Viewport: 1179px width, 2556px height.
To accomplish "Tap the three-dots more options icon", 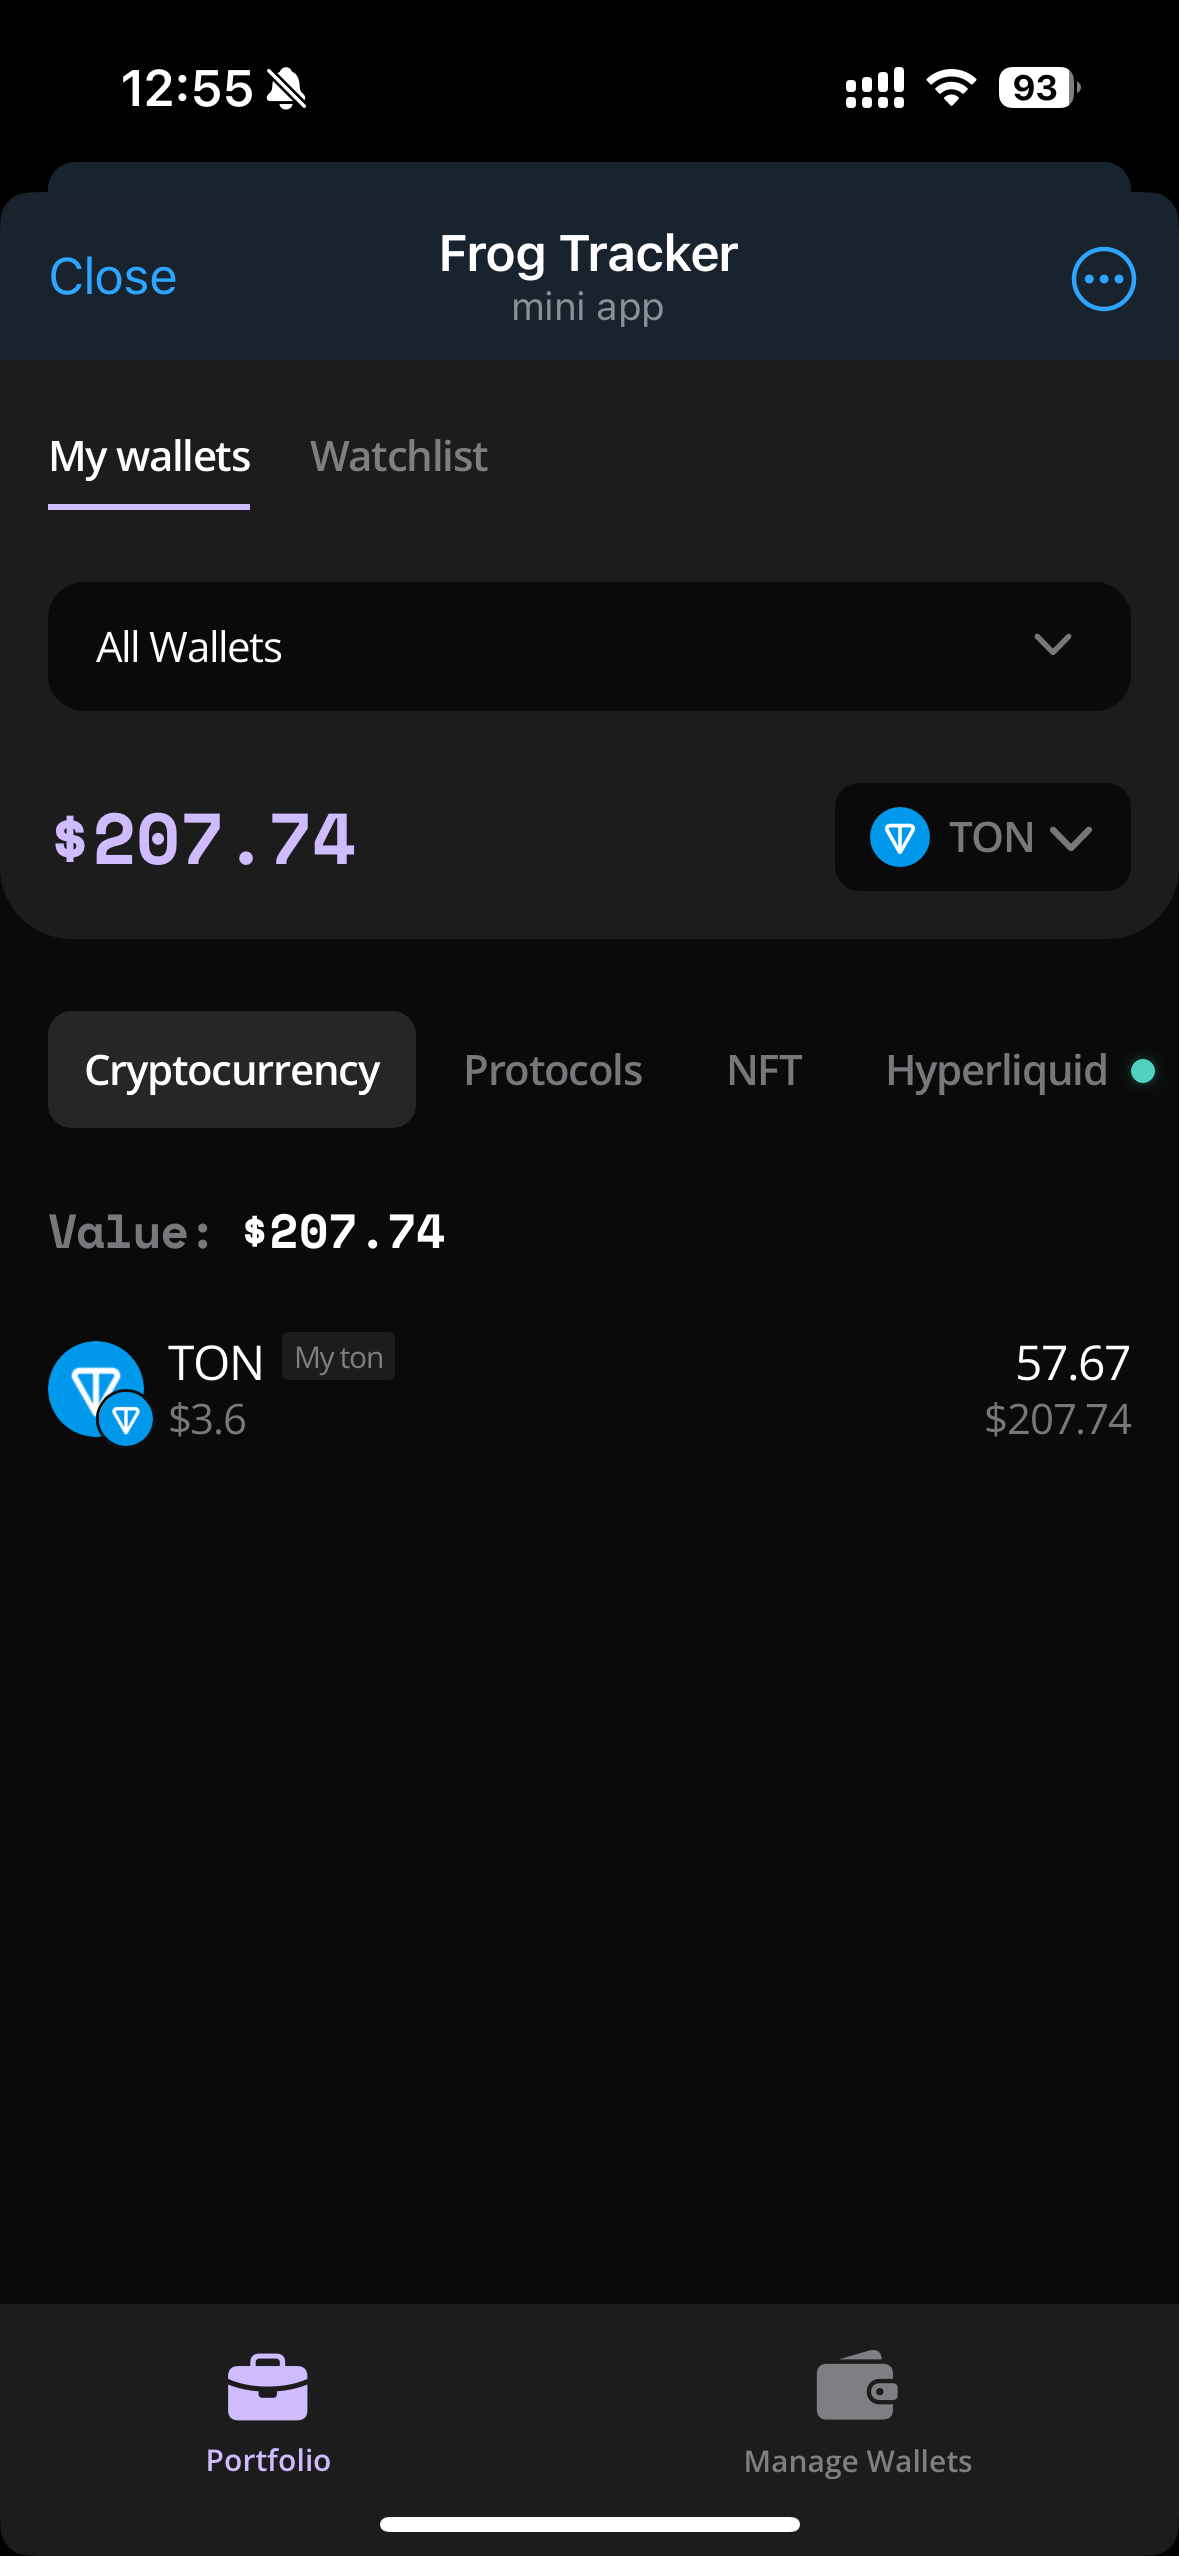I will click(1103, 279).
